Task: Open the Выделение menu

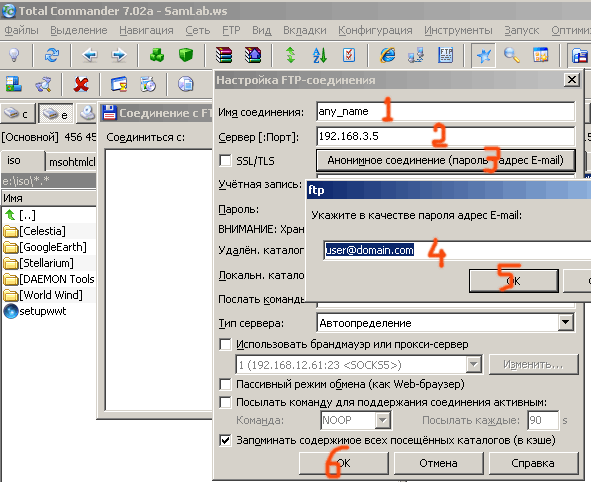Action: (79, 30)
